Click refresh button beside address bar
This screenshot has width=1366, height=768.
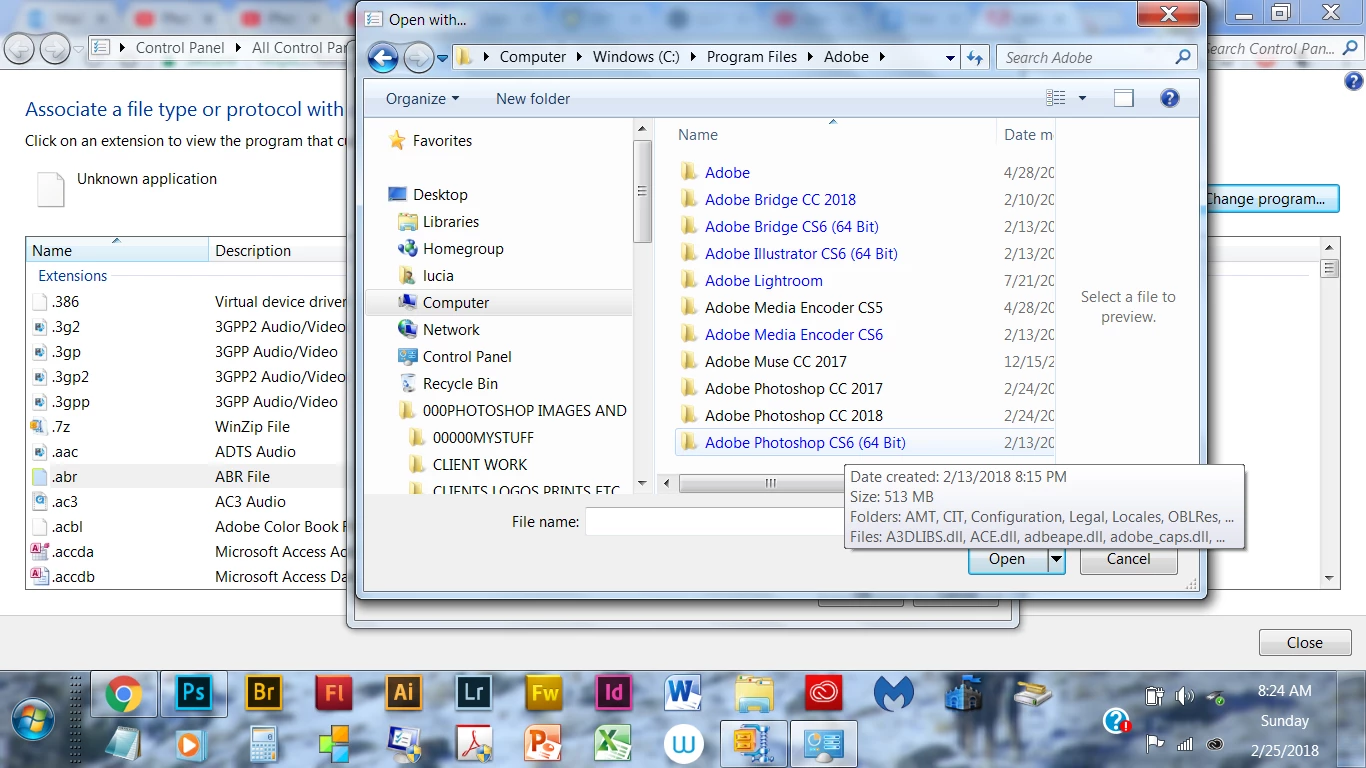(x=975, y=58)
